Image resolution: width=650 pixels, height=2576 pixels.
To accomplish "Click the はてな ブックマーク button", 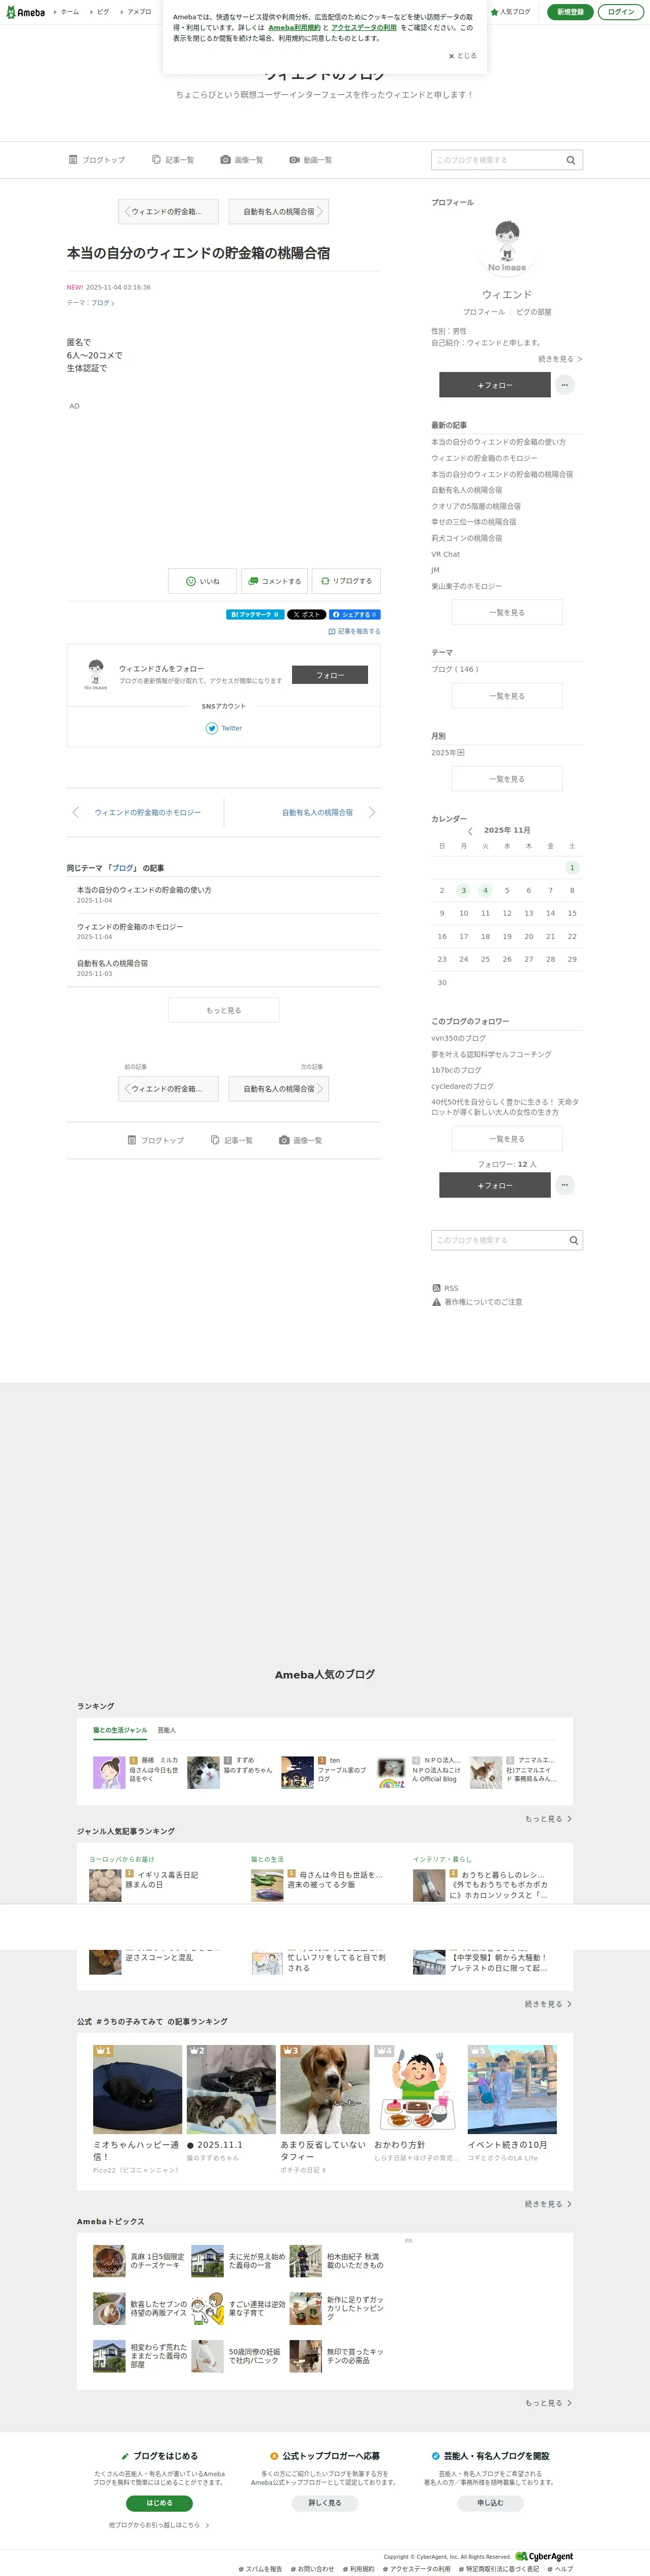I will [x=255, y=615].
